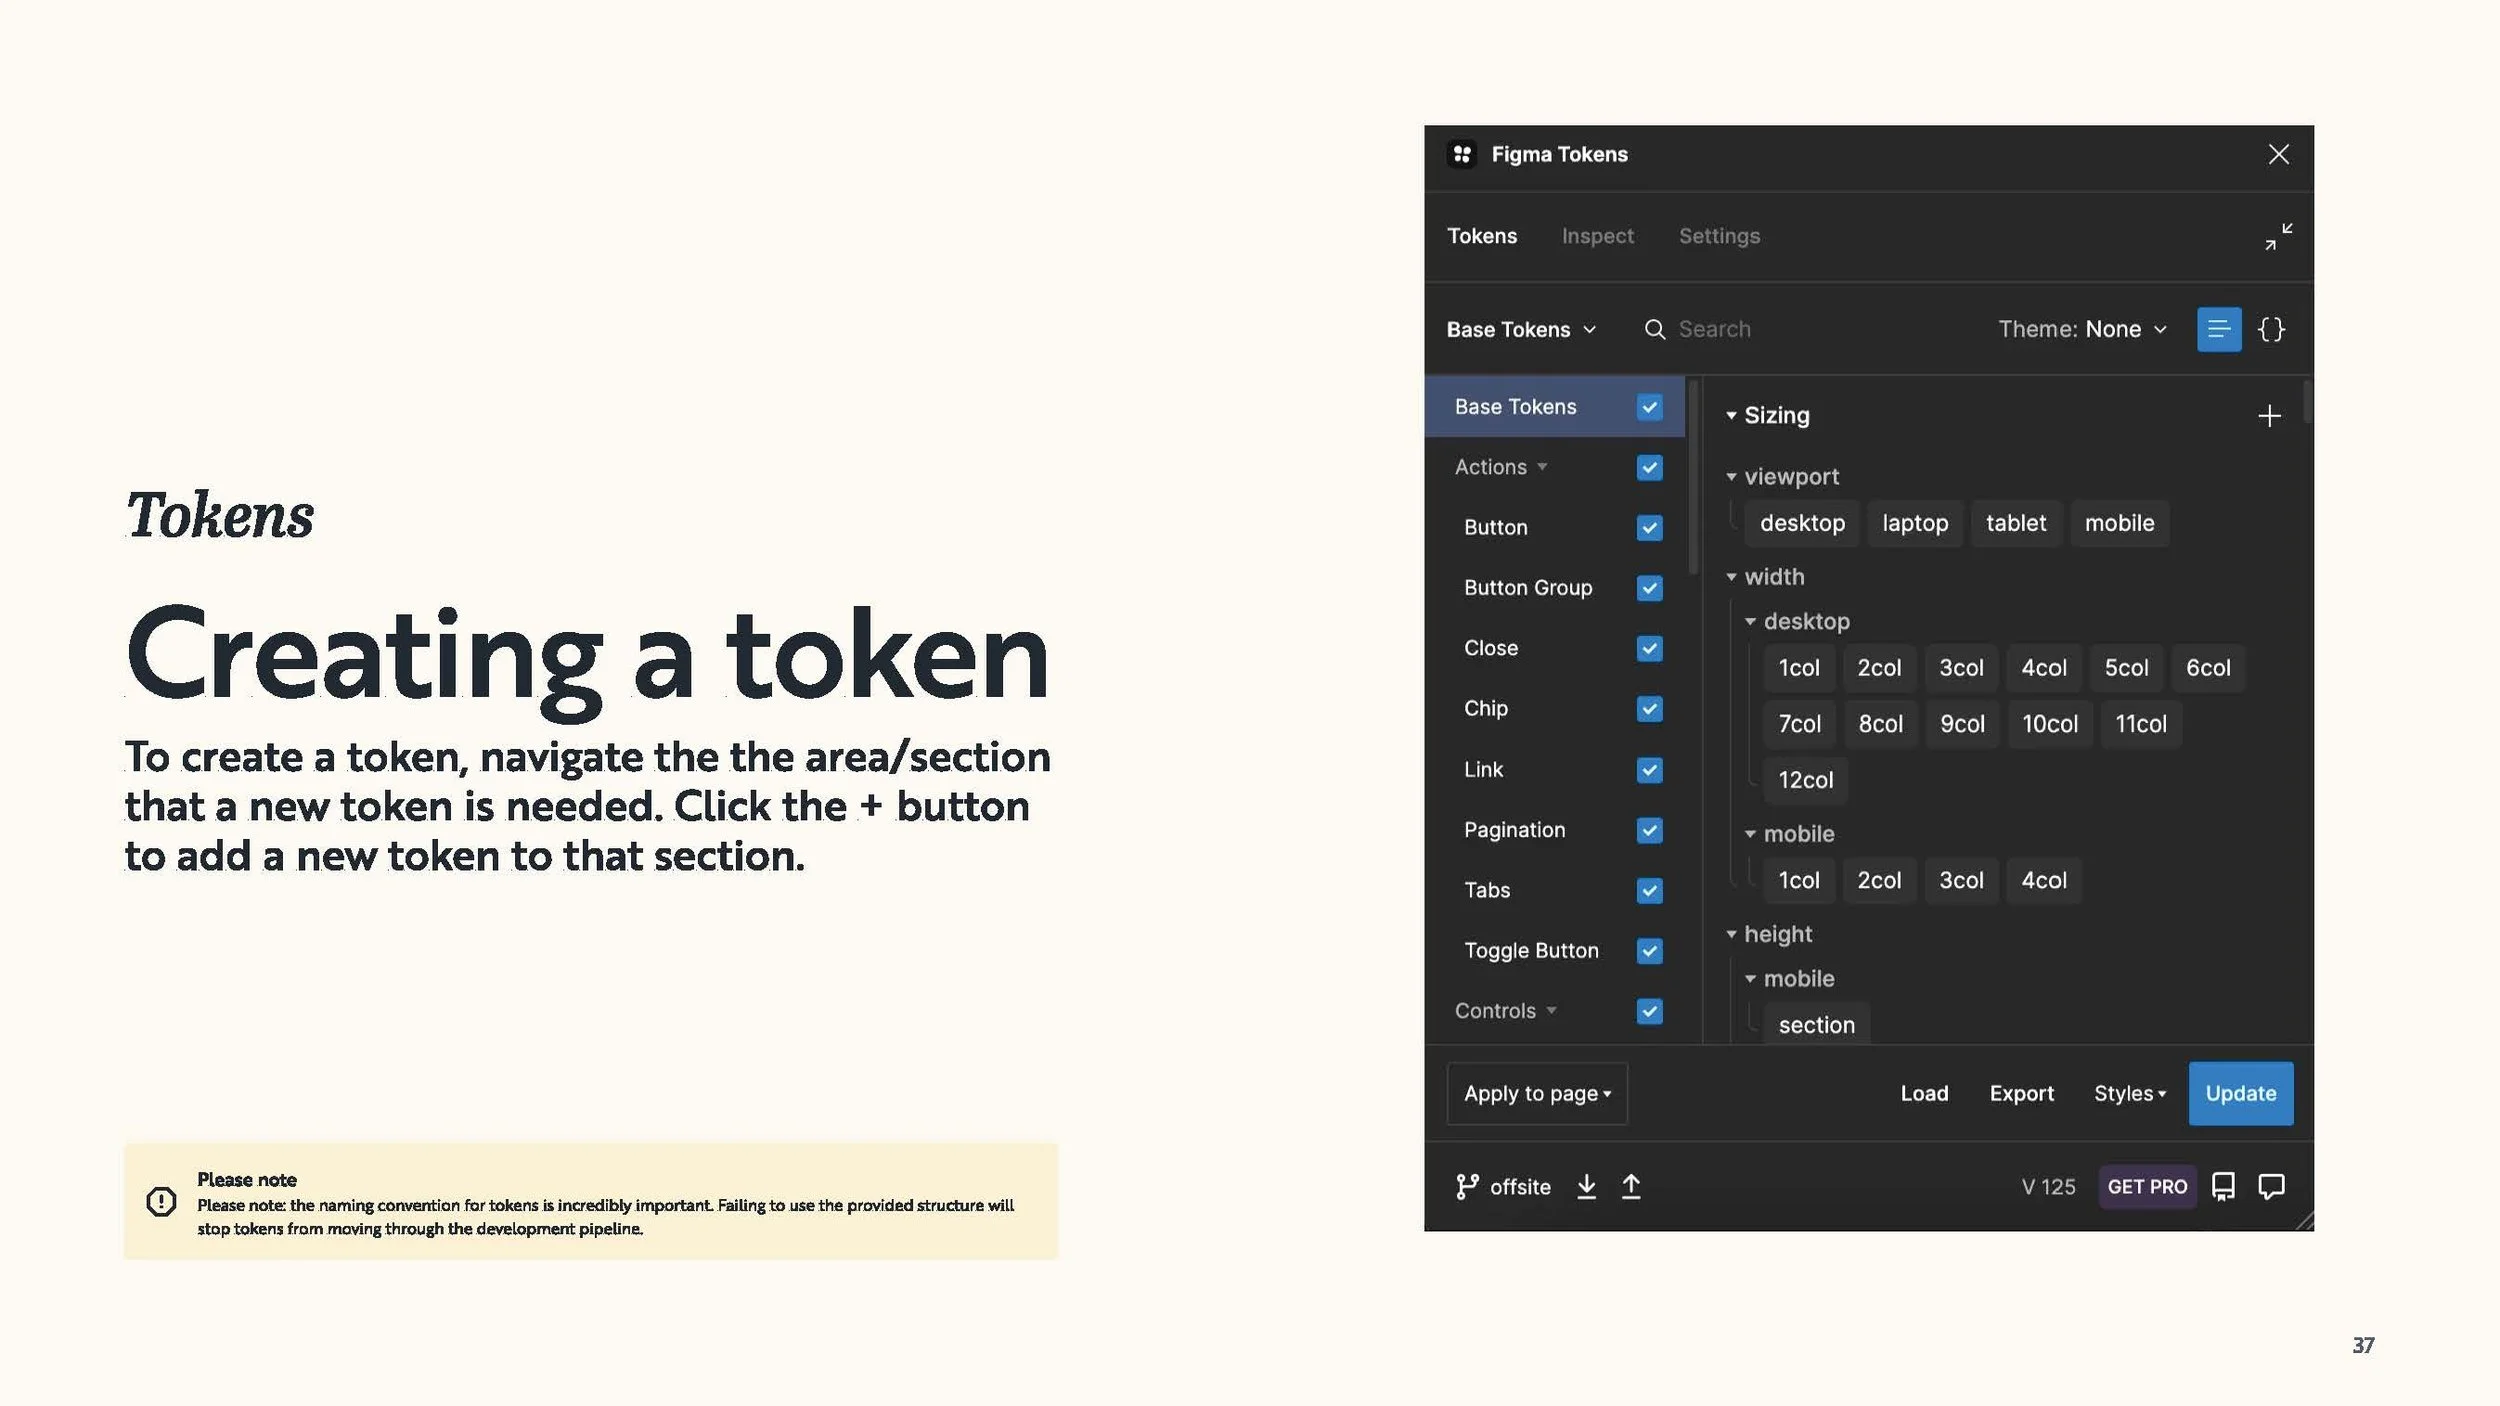Image resolution: width=2500 pixels, height=1406 pixels.
Task: Toggle the Tabs token set checkbox
Action: [1649, 890]
